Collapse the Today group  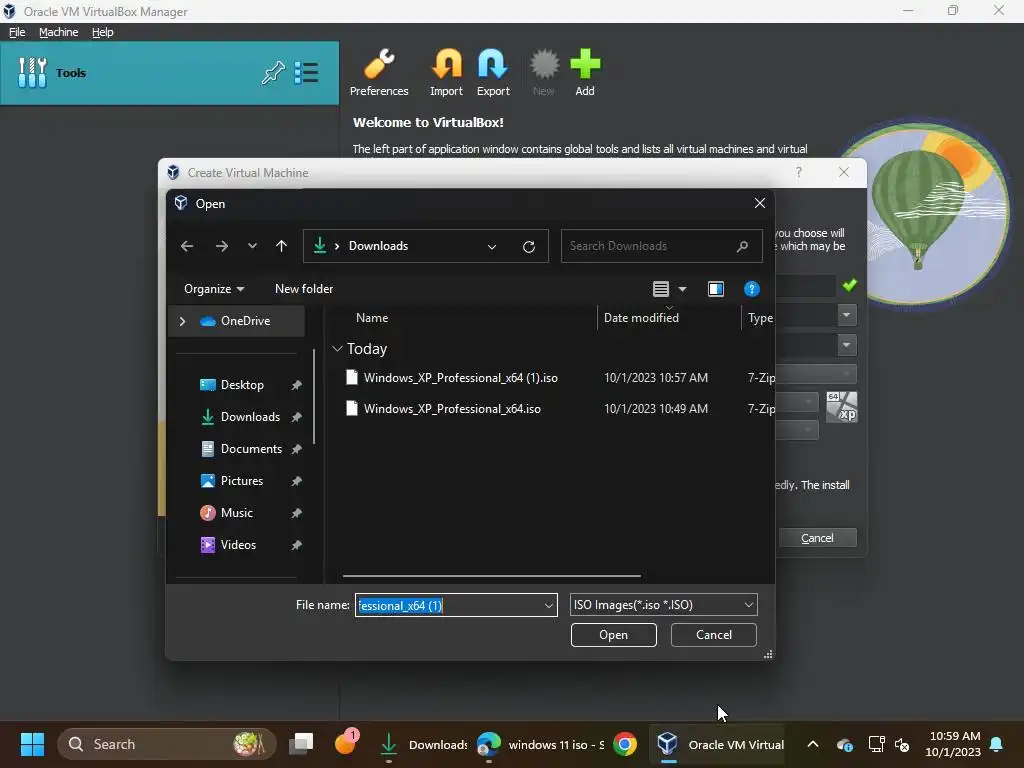pos(337,349)
